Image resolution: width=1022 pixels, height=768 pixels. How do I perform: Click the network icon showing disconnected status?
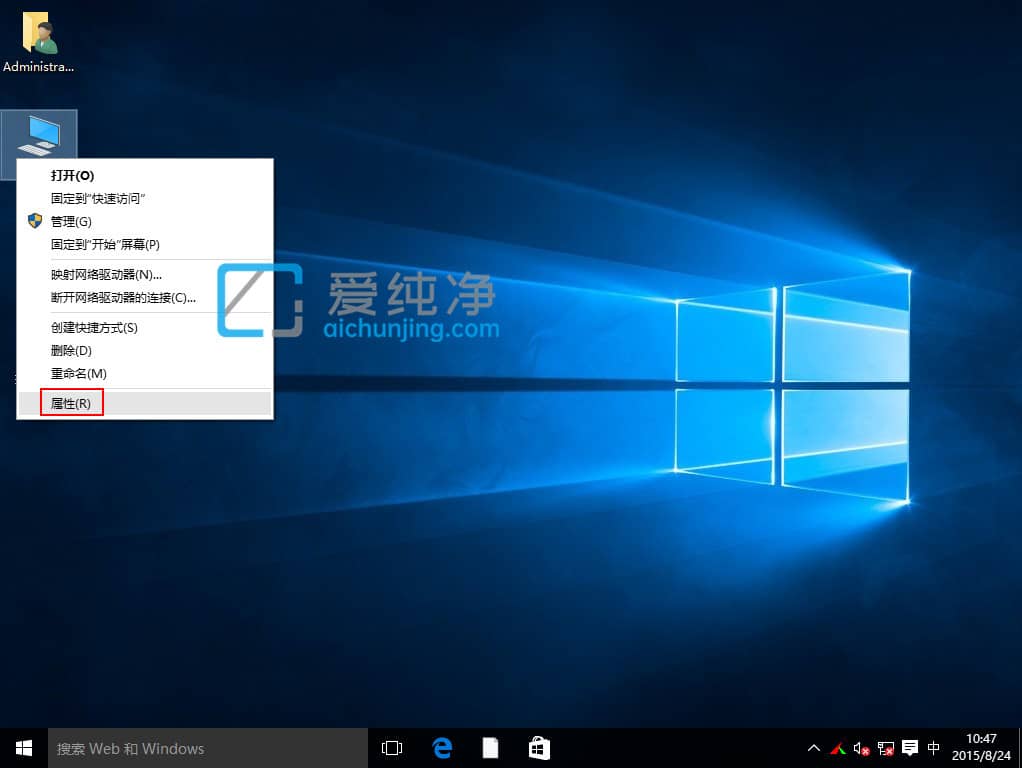pos(885,749)
